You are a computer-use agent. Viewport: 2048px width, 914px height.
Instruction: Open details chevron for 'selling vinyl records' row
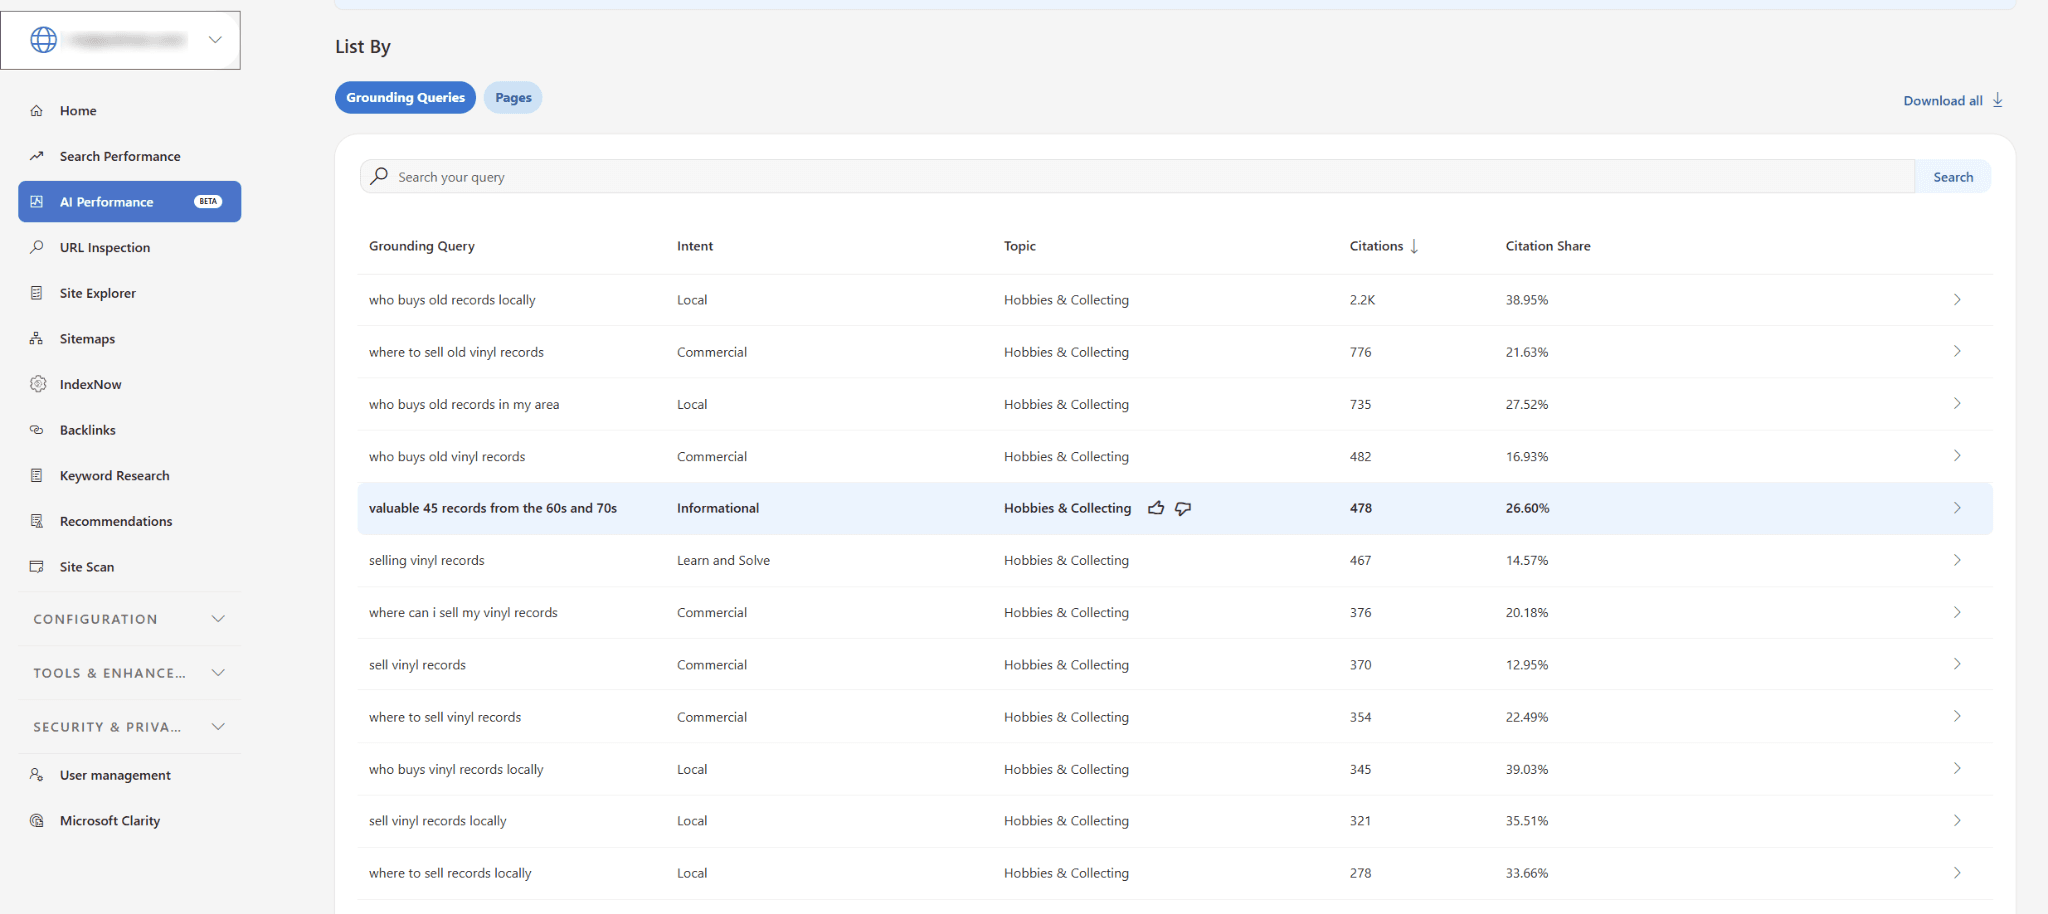point(1957,560)
